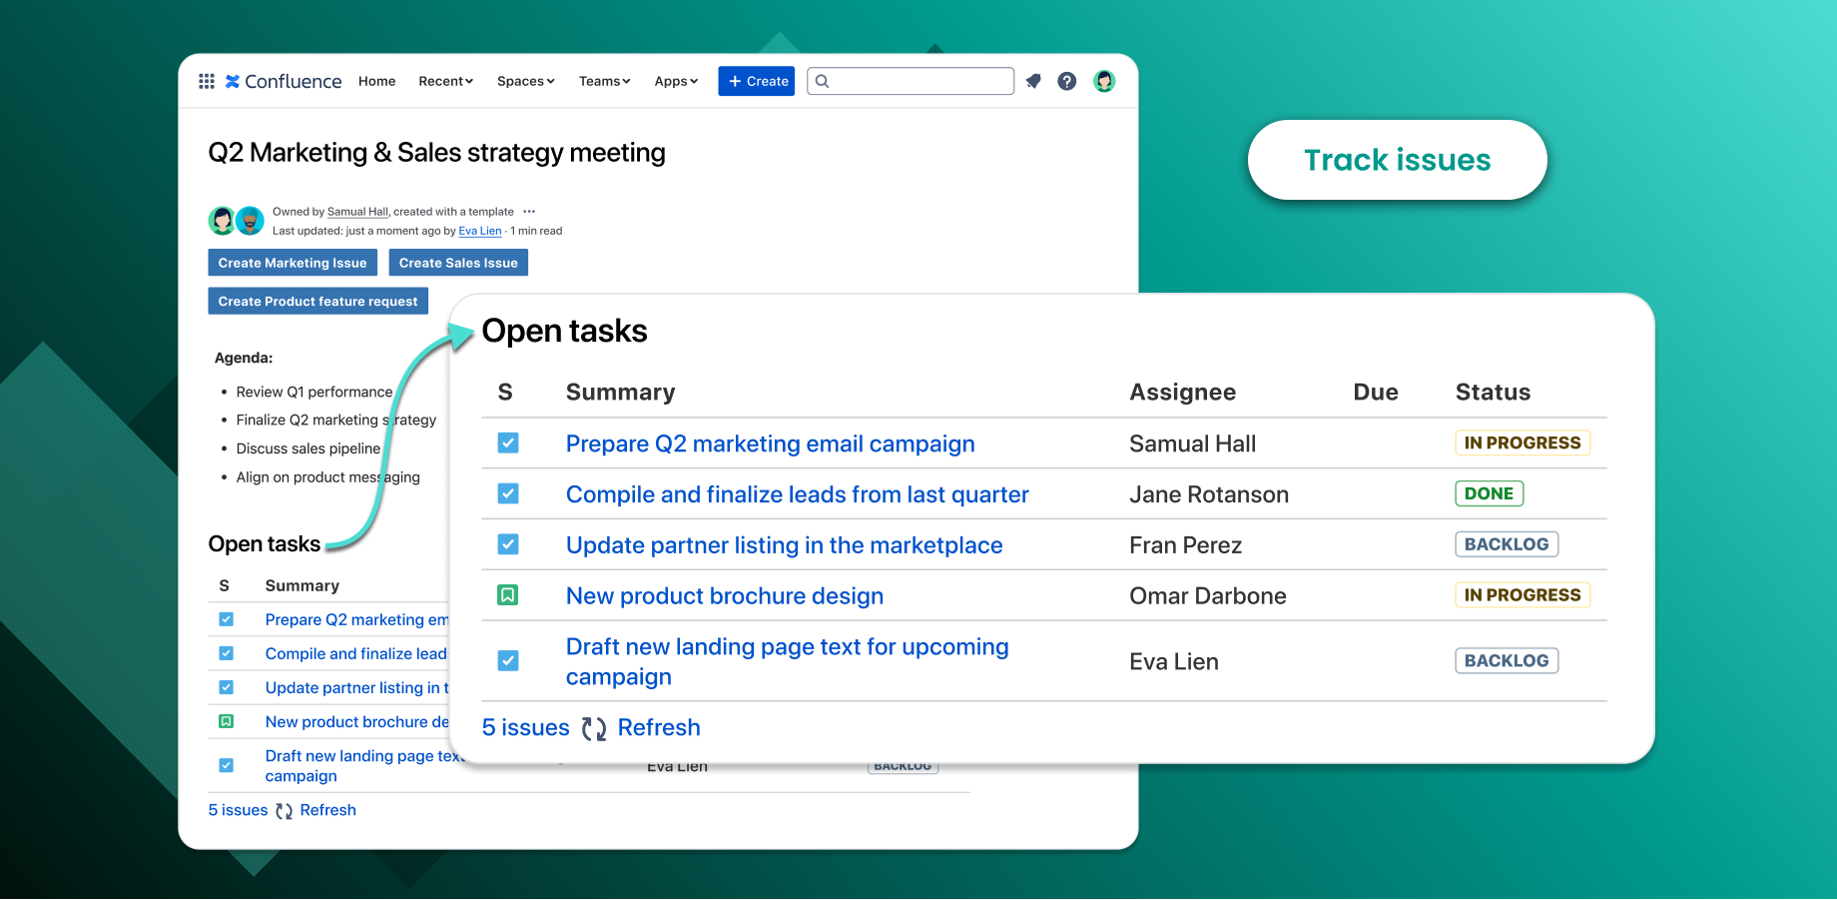1837x900 pixels.
Task: Click the Status column header
Action: tap(1492, 392)
